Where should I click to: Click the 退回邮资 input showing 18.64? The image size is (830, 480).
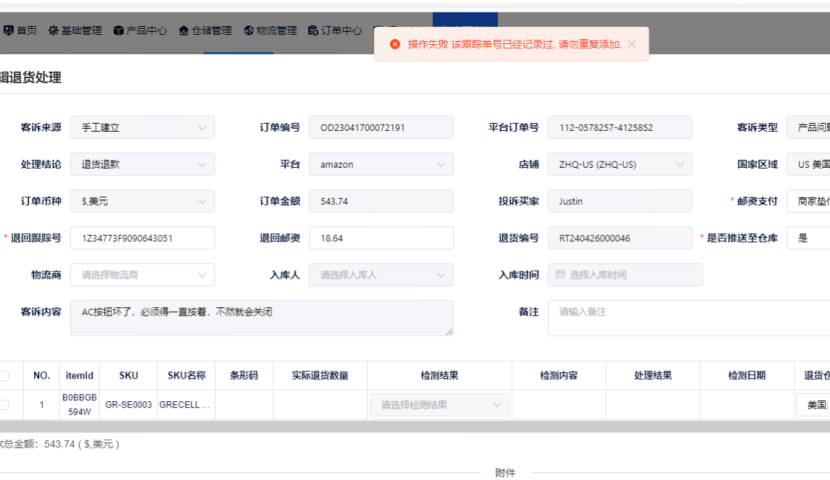tap(381, 238)
